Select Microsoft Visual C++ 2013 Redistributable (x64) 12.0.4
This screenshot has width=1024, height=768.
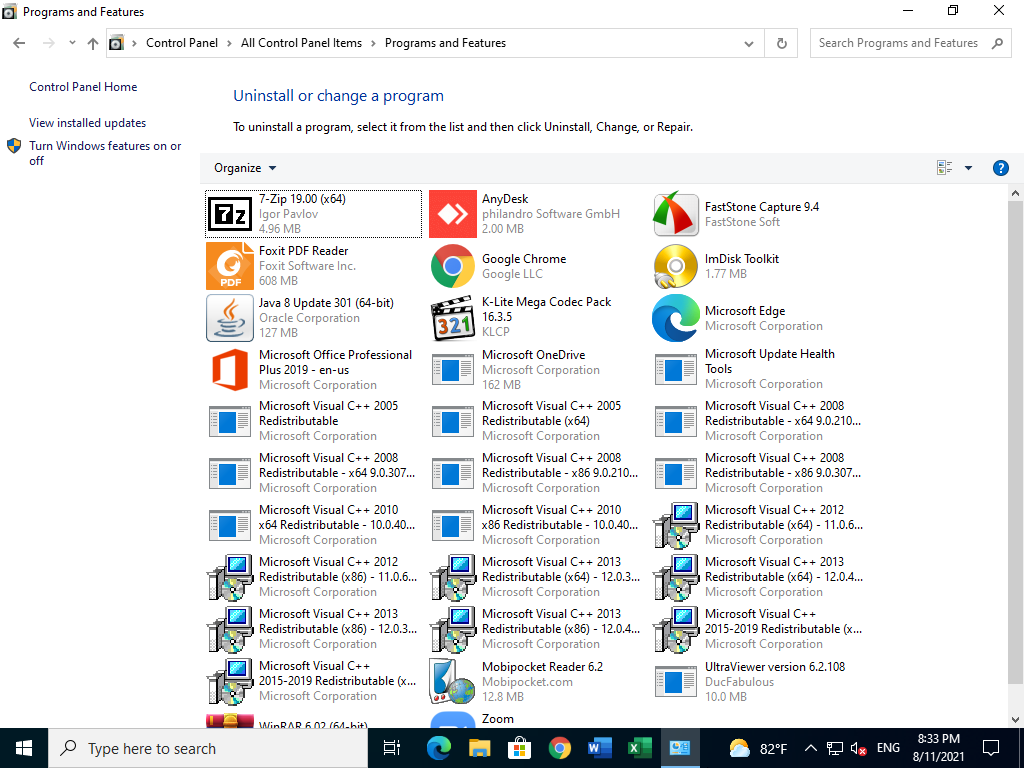point(760,577)
